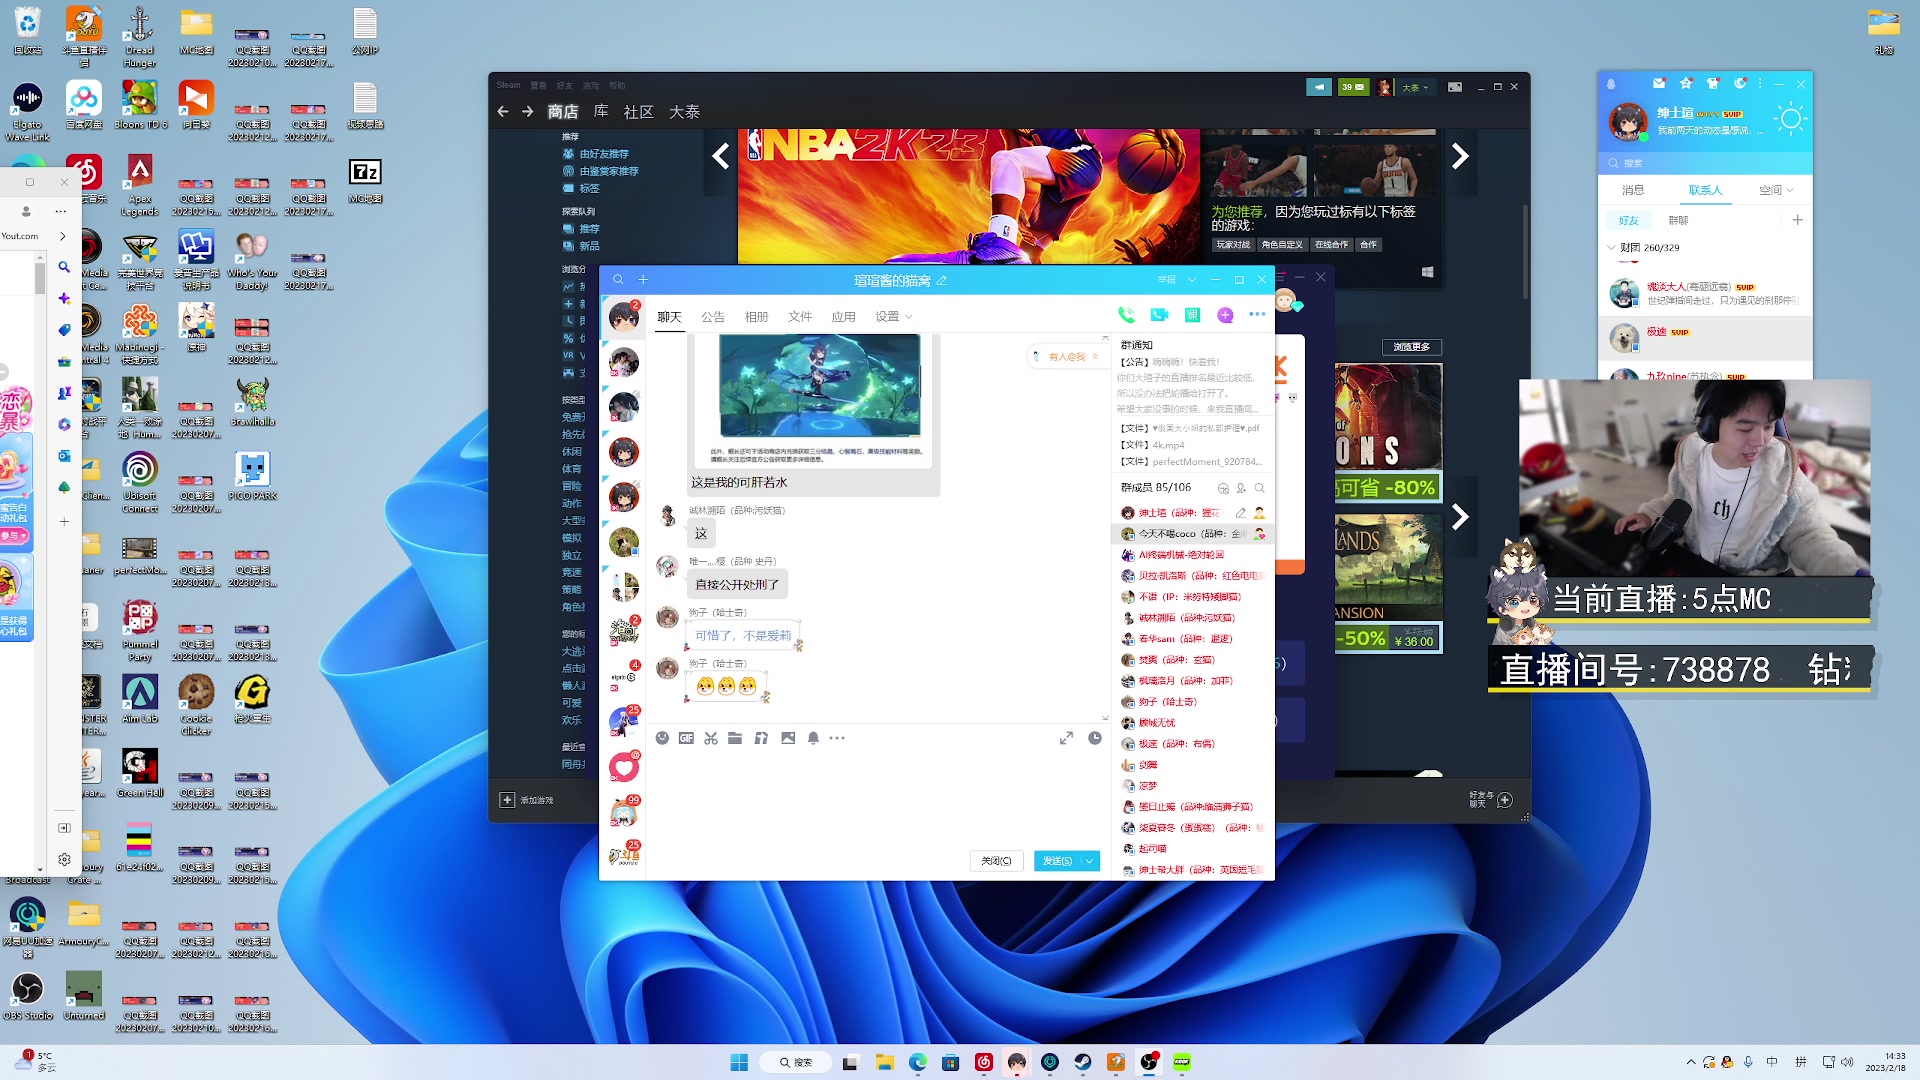Open 社区 in Steam navigation

(638, 112)
